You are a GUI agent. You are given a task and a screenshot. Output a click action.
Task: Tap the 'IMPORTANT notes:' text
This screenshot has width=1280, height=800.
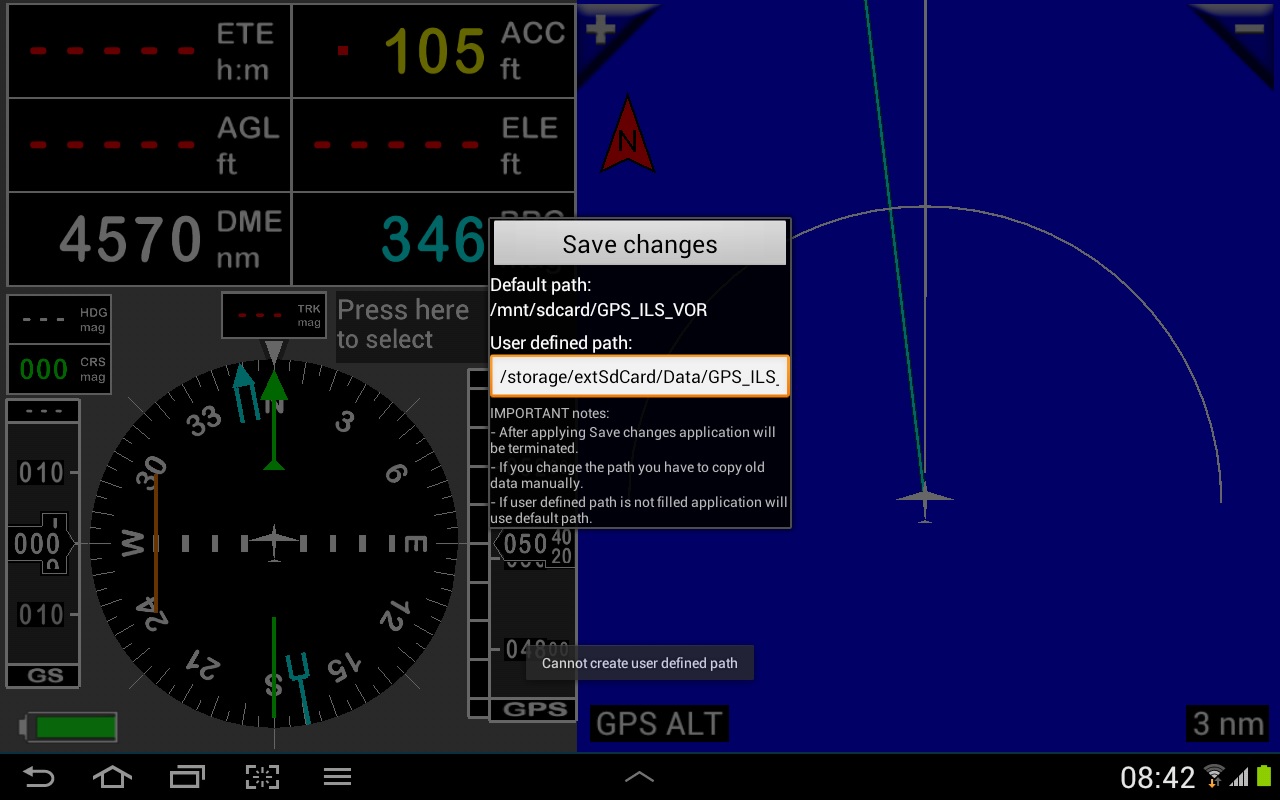coord(549,413)
